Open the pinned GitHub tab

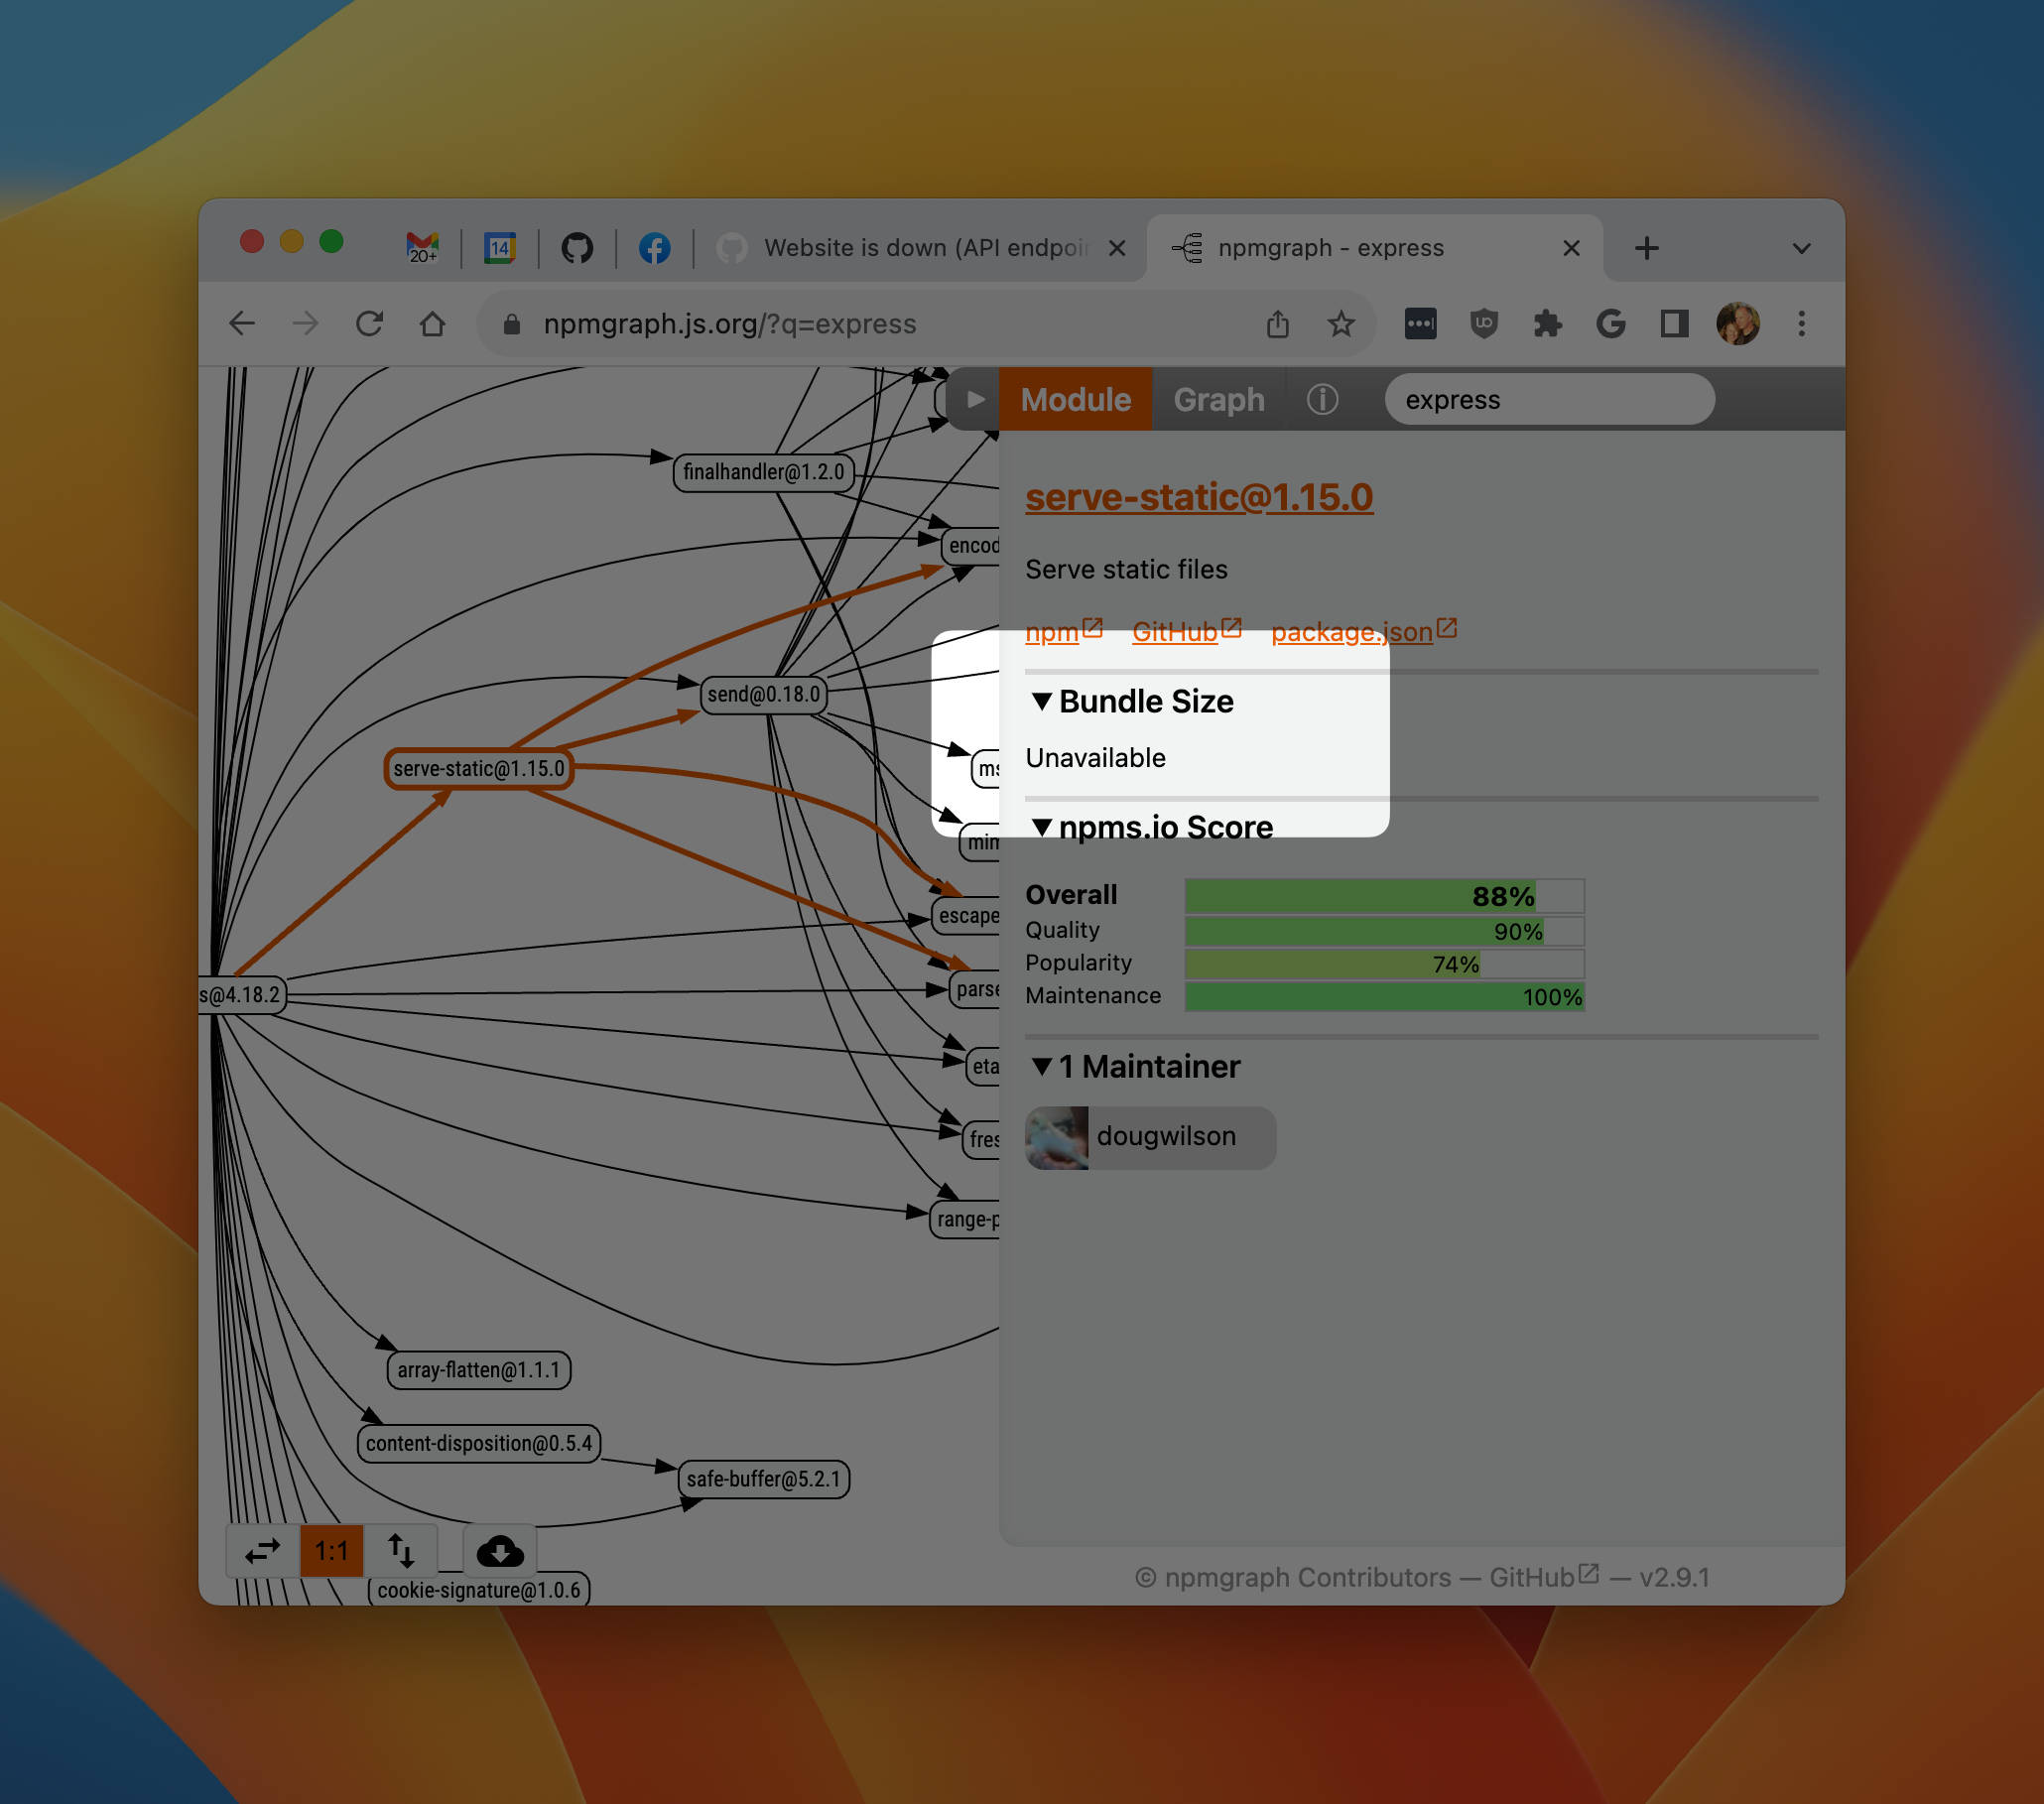pyautogui.click(x=577, y=247)
